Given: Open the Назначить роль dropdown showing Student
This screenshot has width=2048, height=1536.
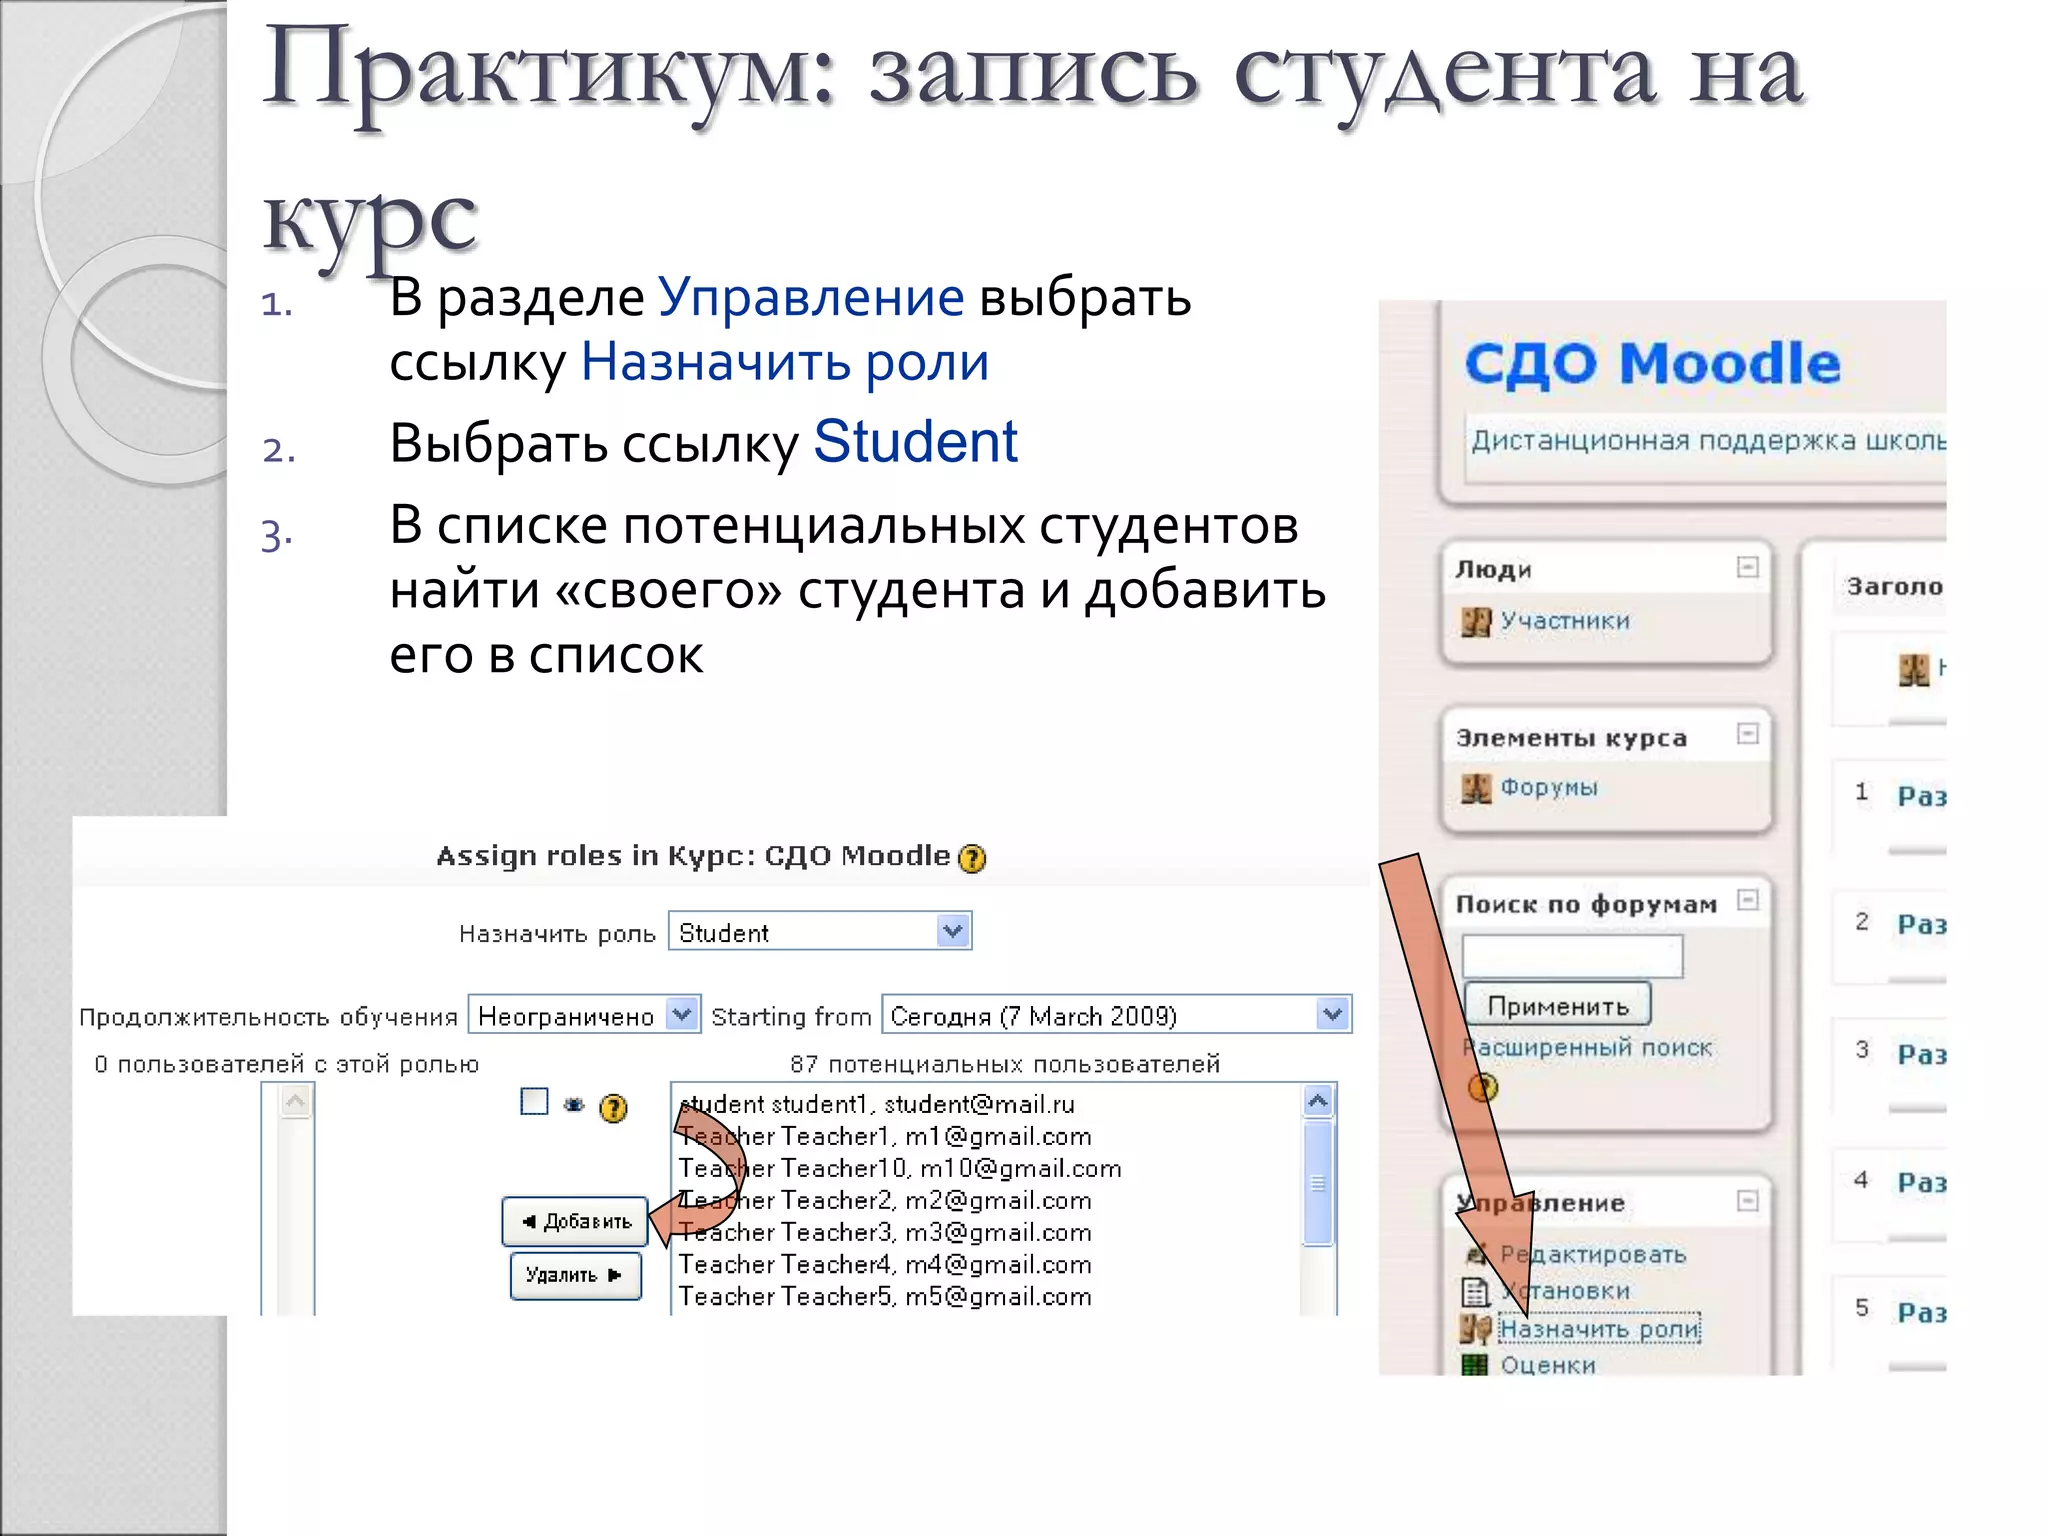Looking at the screenshot, I should (819, 932).
